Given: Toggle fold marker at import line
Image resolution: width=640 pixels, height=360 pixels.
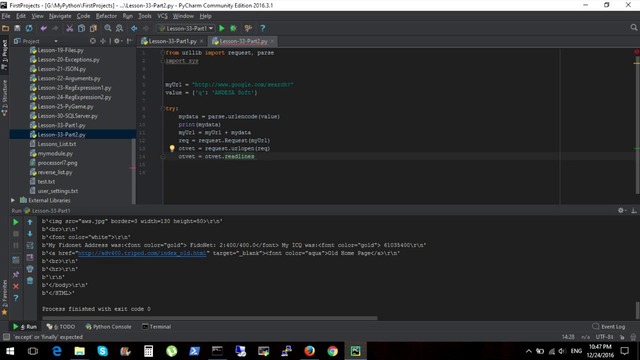Looking at the screenshot, I should 162,53.
